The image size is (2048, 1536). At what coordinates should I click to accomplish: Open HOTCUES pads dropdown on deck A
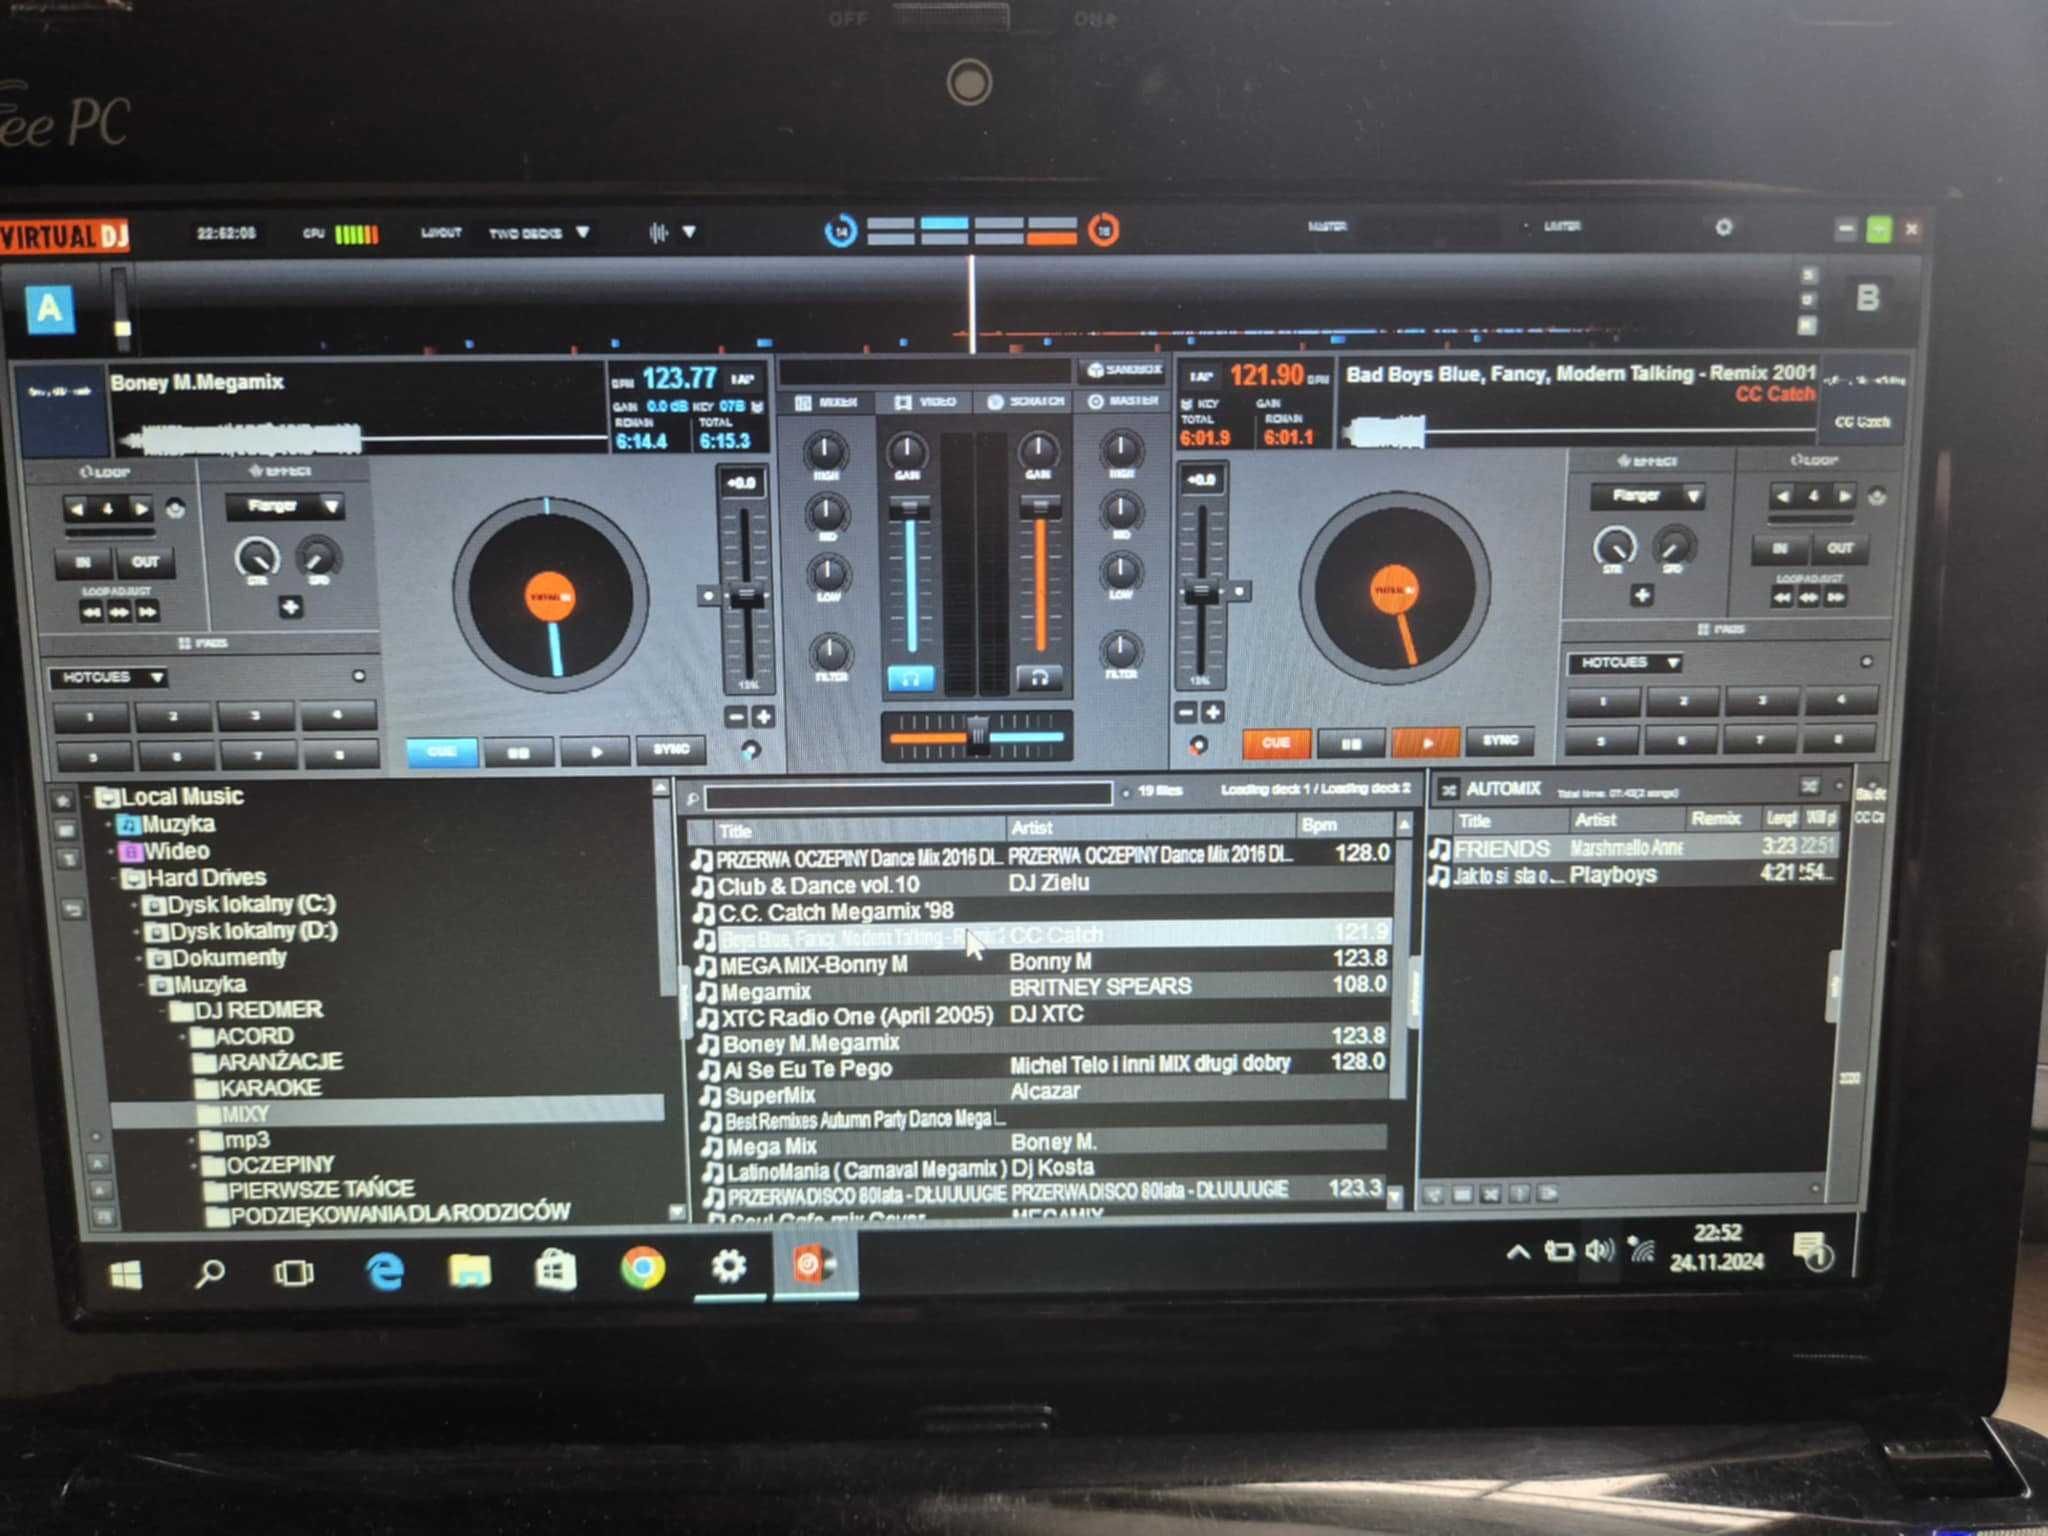click(109, 678)
